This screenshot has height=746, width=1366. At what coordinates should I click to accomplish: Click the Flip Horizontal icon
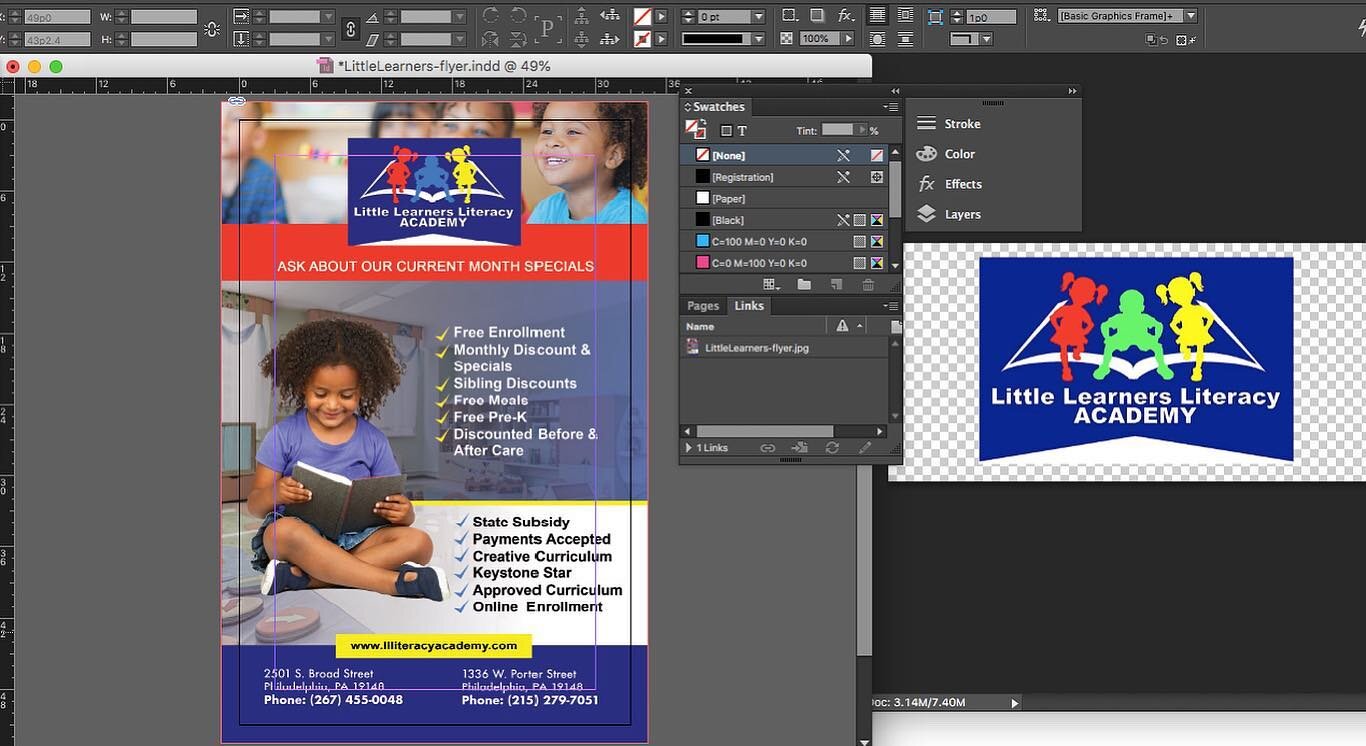click(490, 40)
